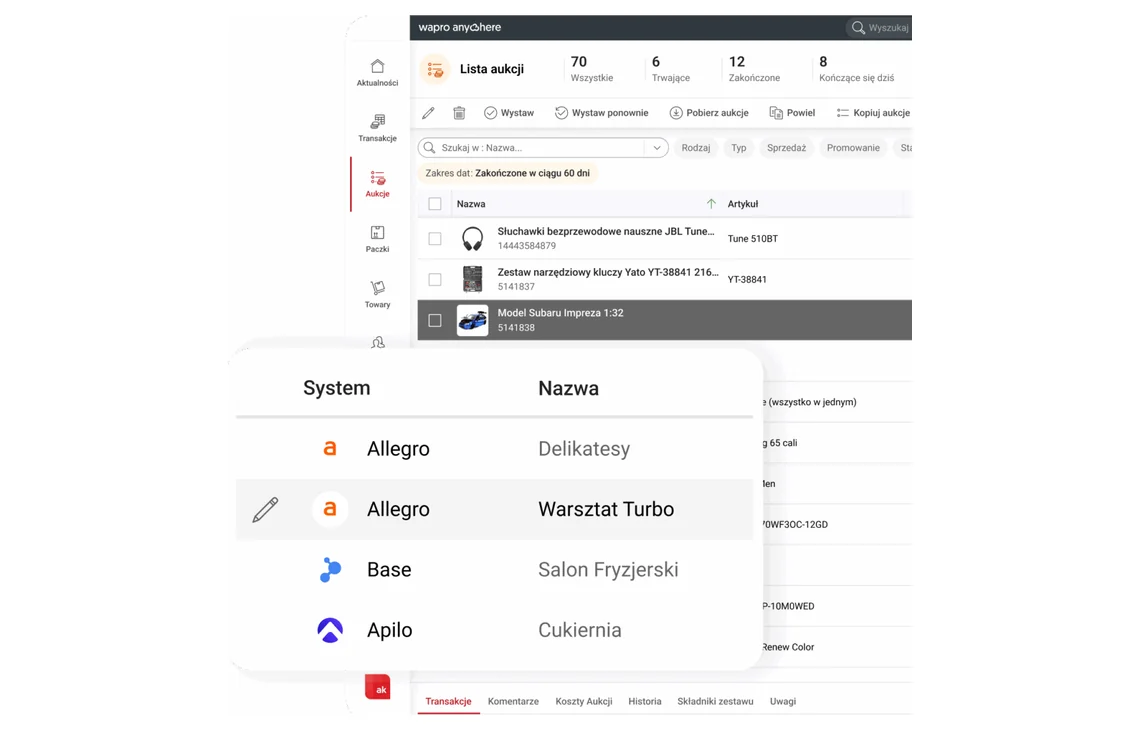Switch to the Koszty Aukcji tab
This screenshot has width=1140, height=730.
[x=584, y=702]
